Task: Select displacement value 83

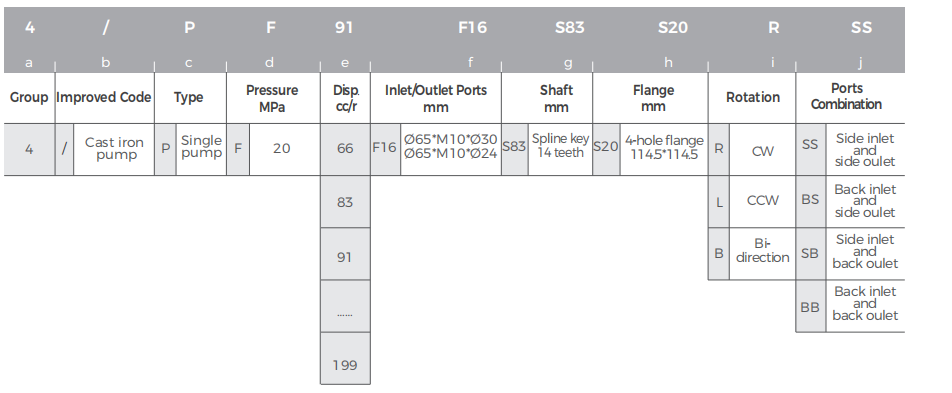Action: pyautogui.click(x=345, y=202)
